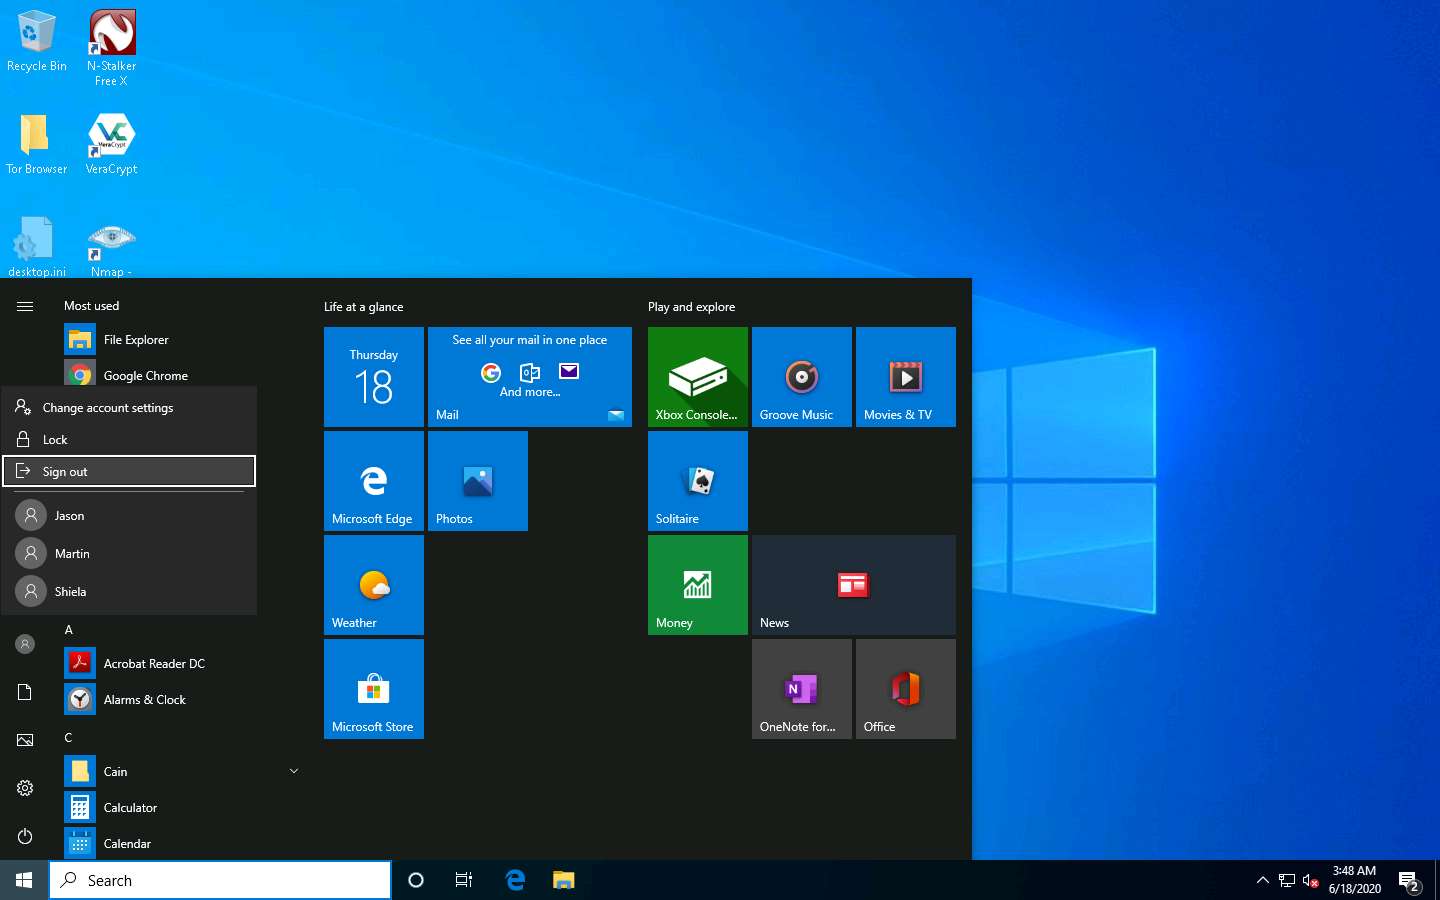The image size is (1440, 900).
Task: Open the Money tile
Action: (698, 585)
